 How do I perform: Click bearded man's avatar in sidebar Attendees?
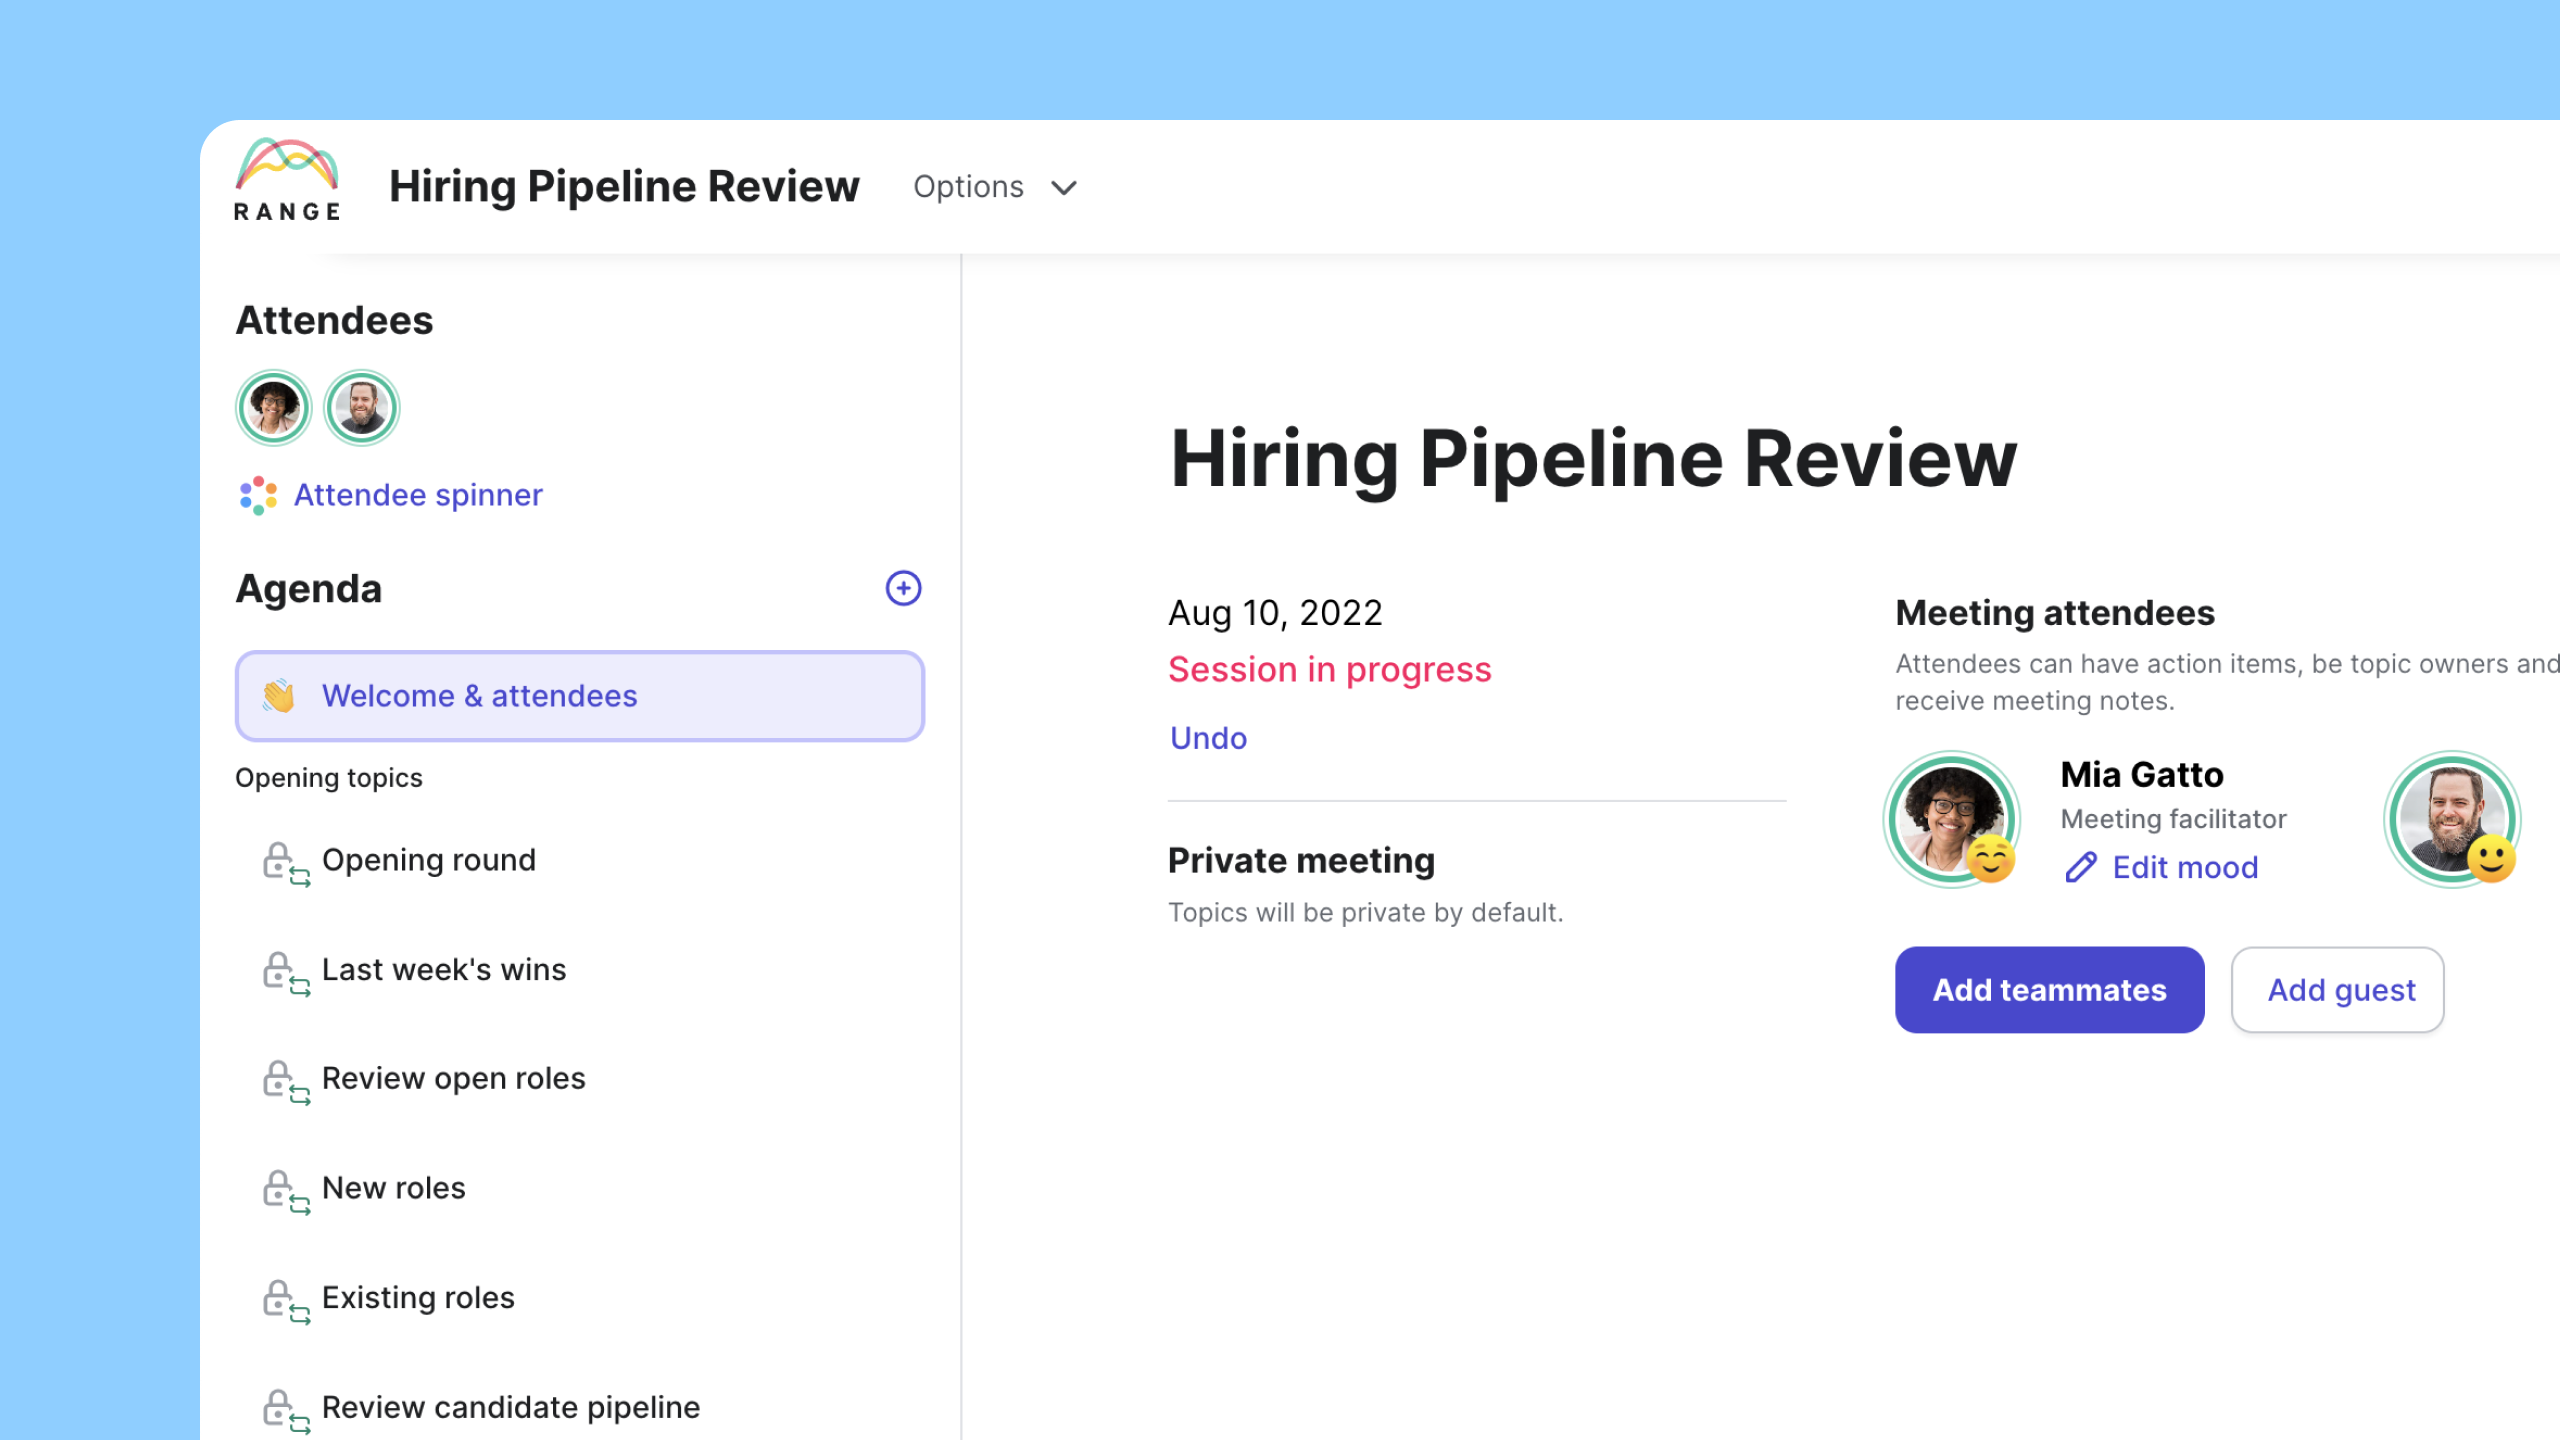362,408
